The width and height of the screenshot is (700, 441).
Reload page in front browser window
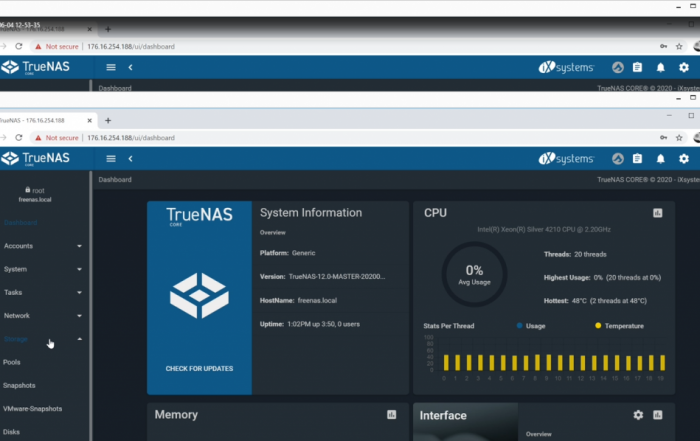click(18, 137)
